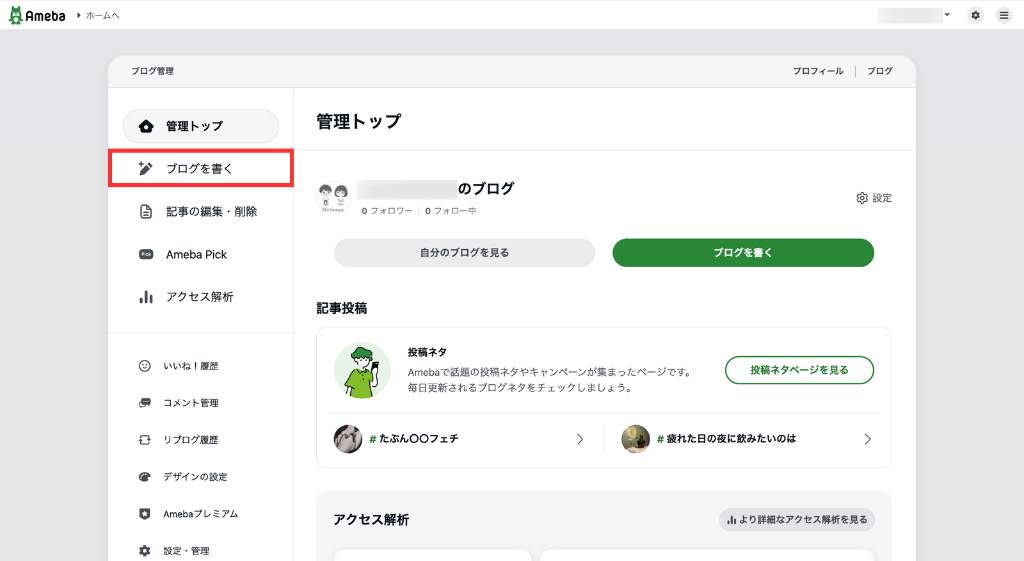Click 投稿ネタページを見る button
This screenshot has width=1024, height=561.
pos(799,370)
